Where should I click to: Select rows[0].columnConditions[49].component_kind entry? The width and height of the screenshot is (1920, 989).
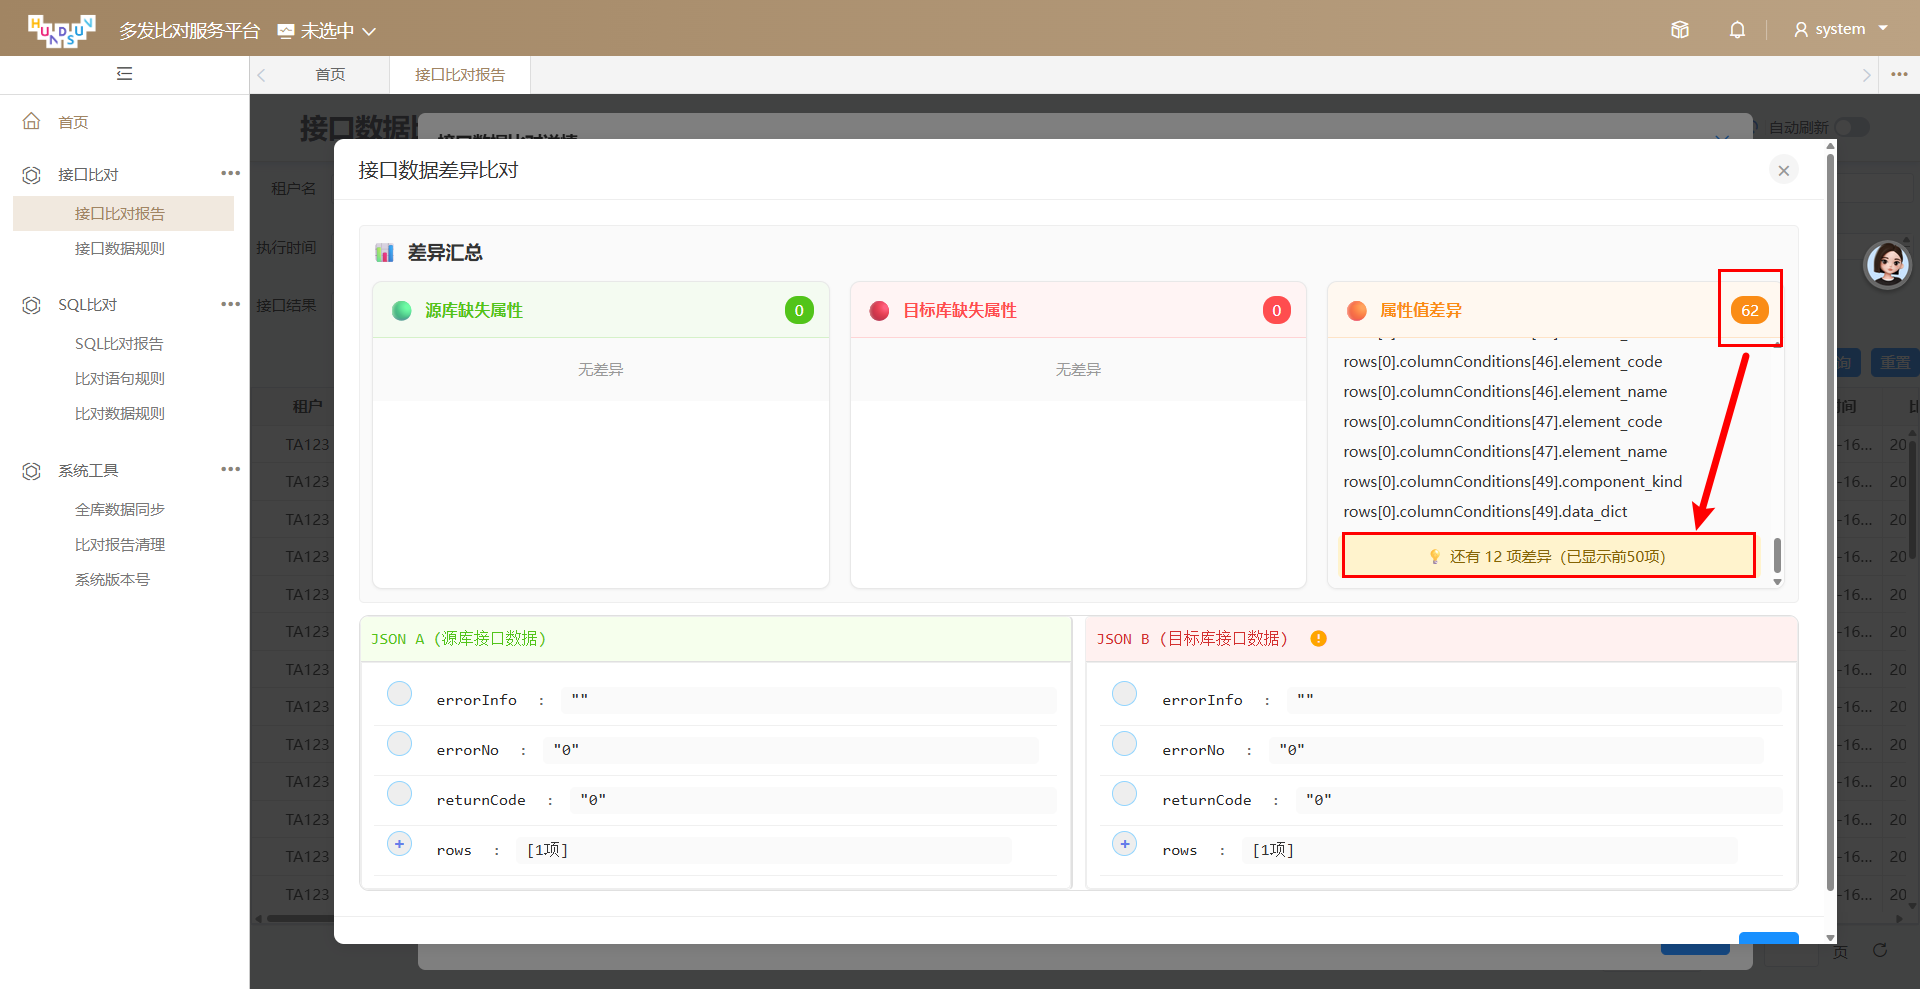pos(1513,482)
